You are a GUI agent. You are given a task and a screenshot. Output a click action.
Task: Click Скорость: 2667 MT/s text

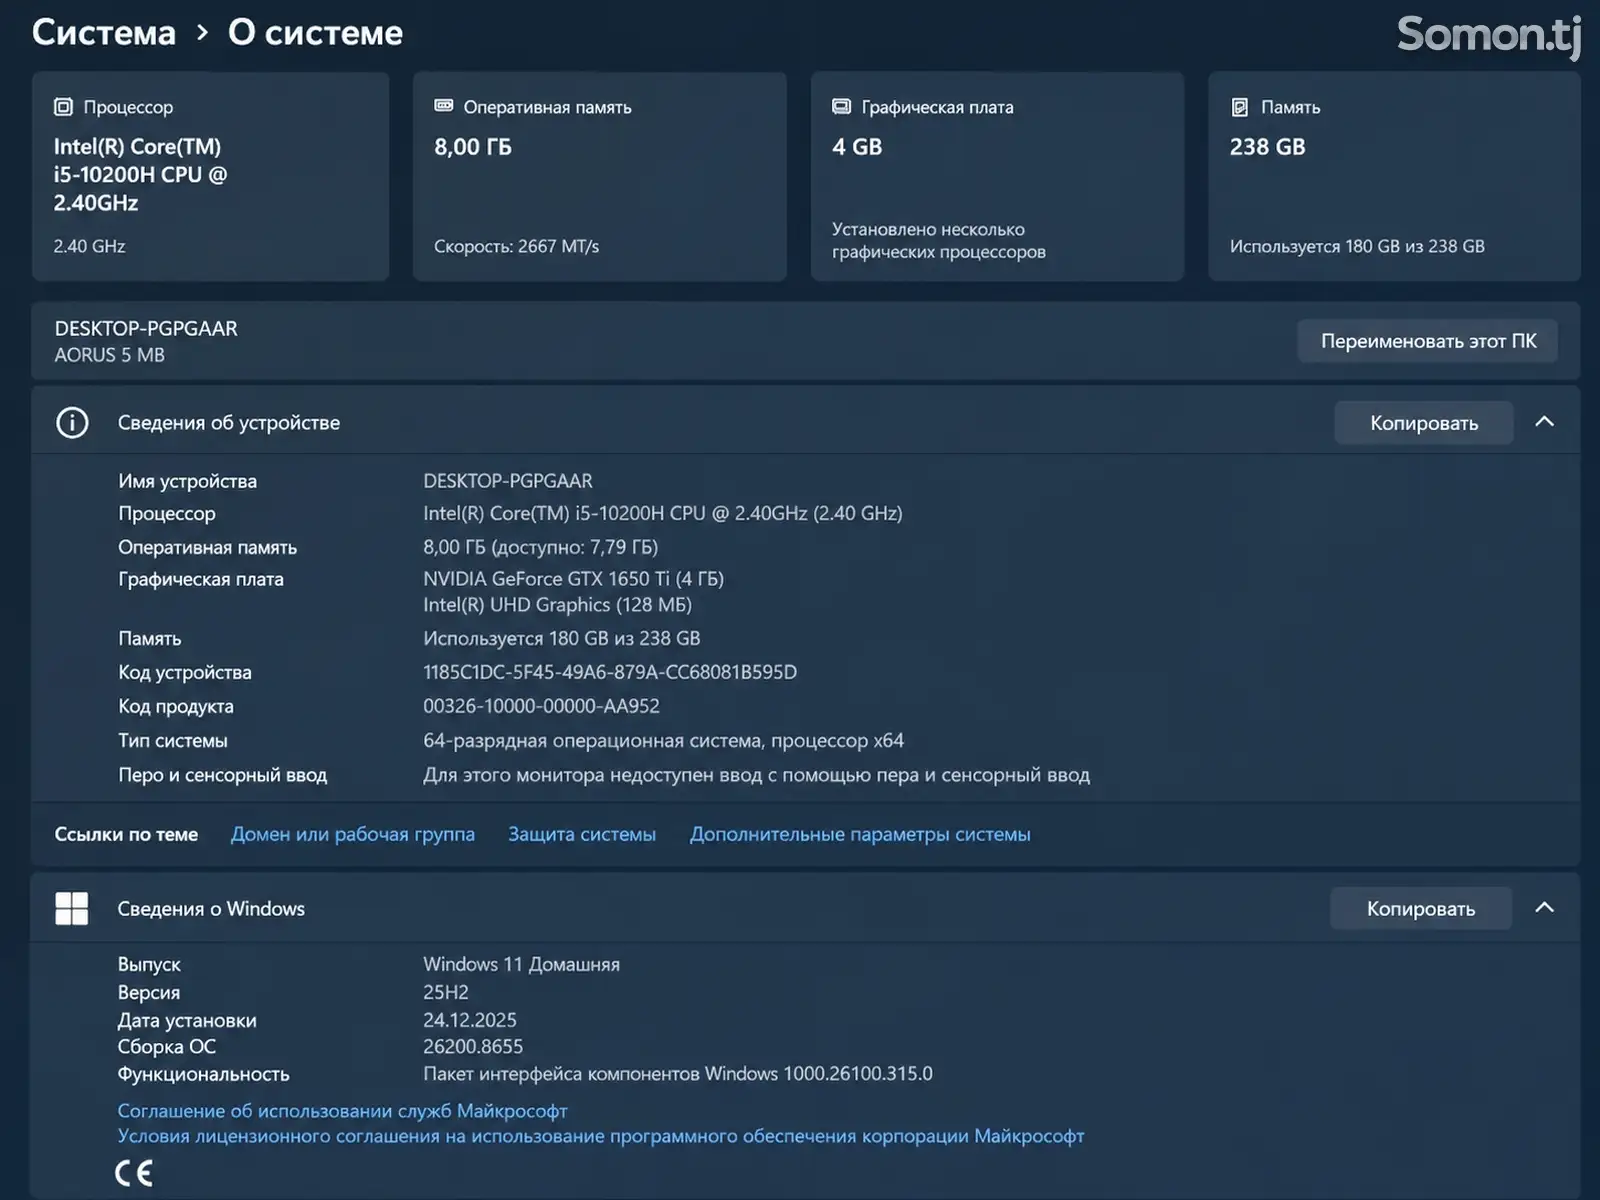pyautogui.click(x=516, y=246)
